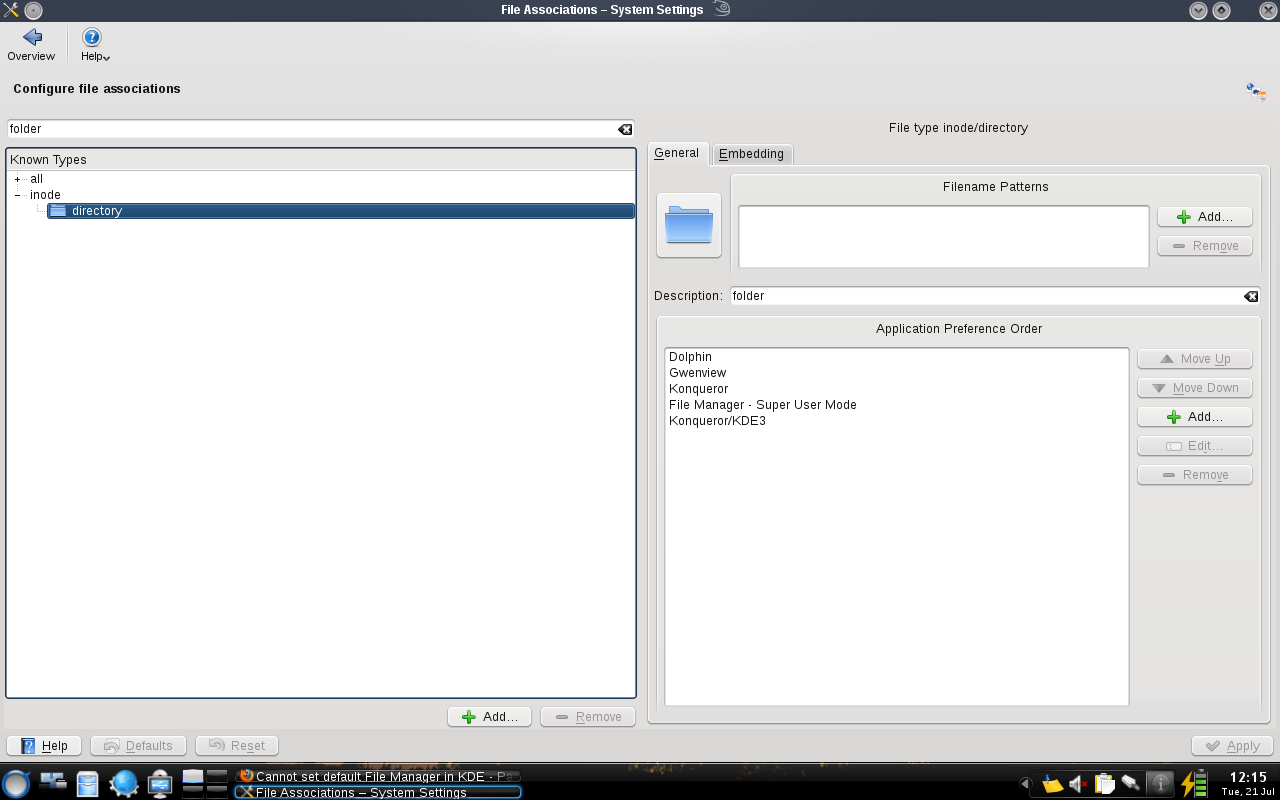
Task: Click the folder icon chooser button
Action: tap(689, 225)
